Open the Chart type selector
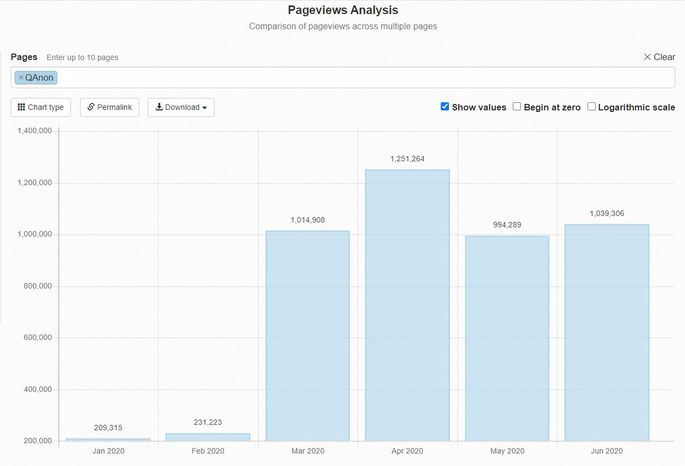Screen dimensions: 685x466 (x=41, y=107)
